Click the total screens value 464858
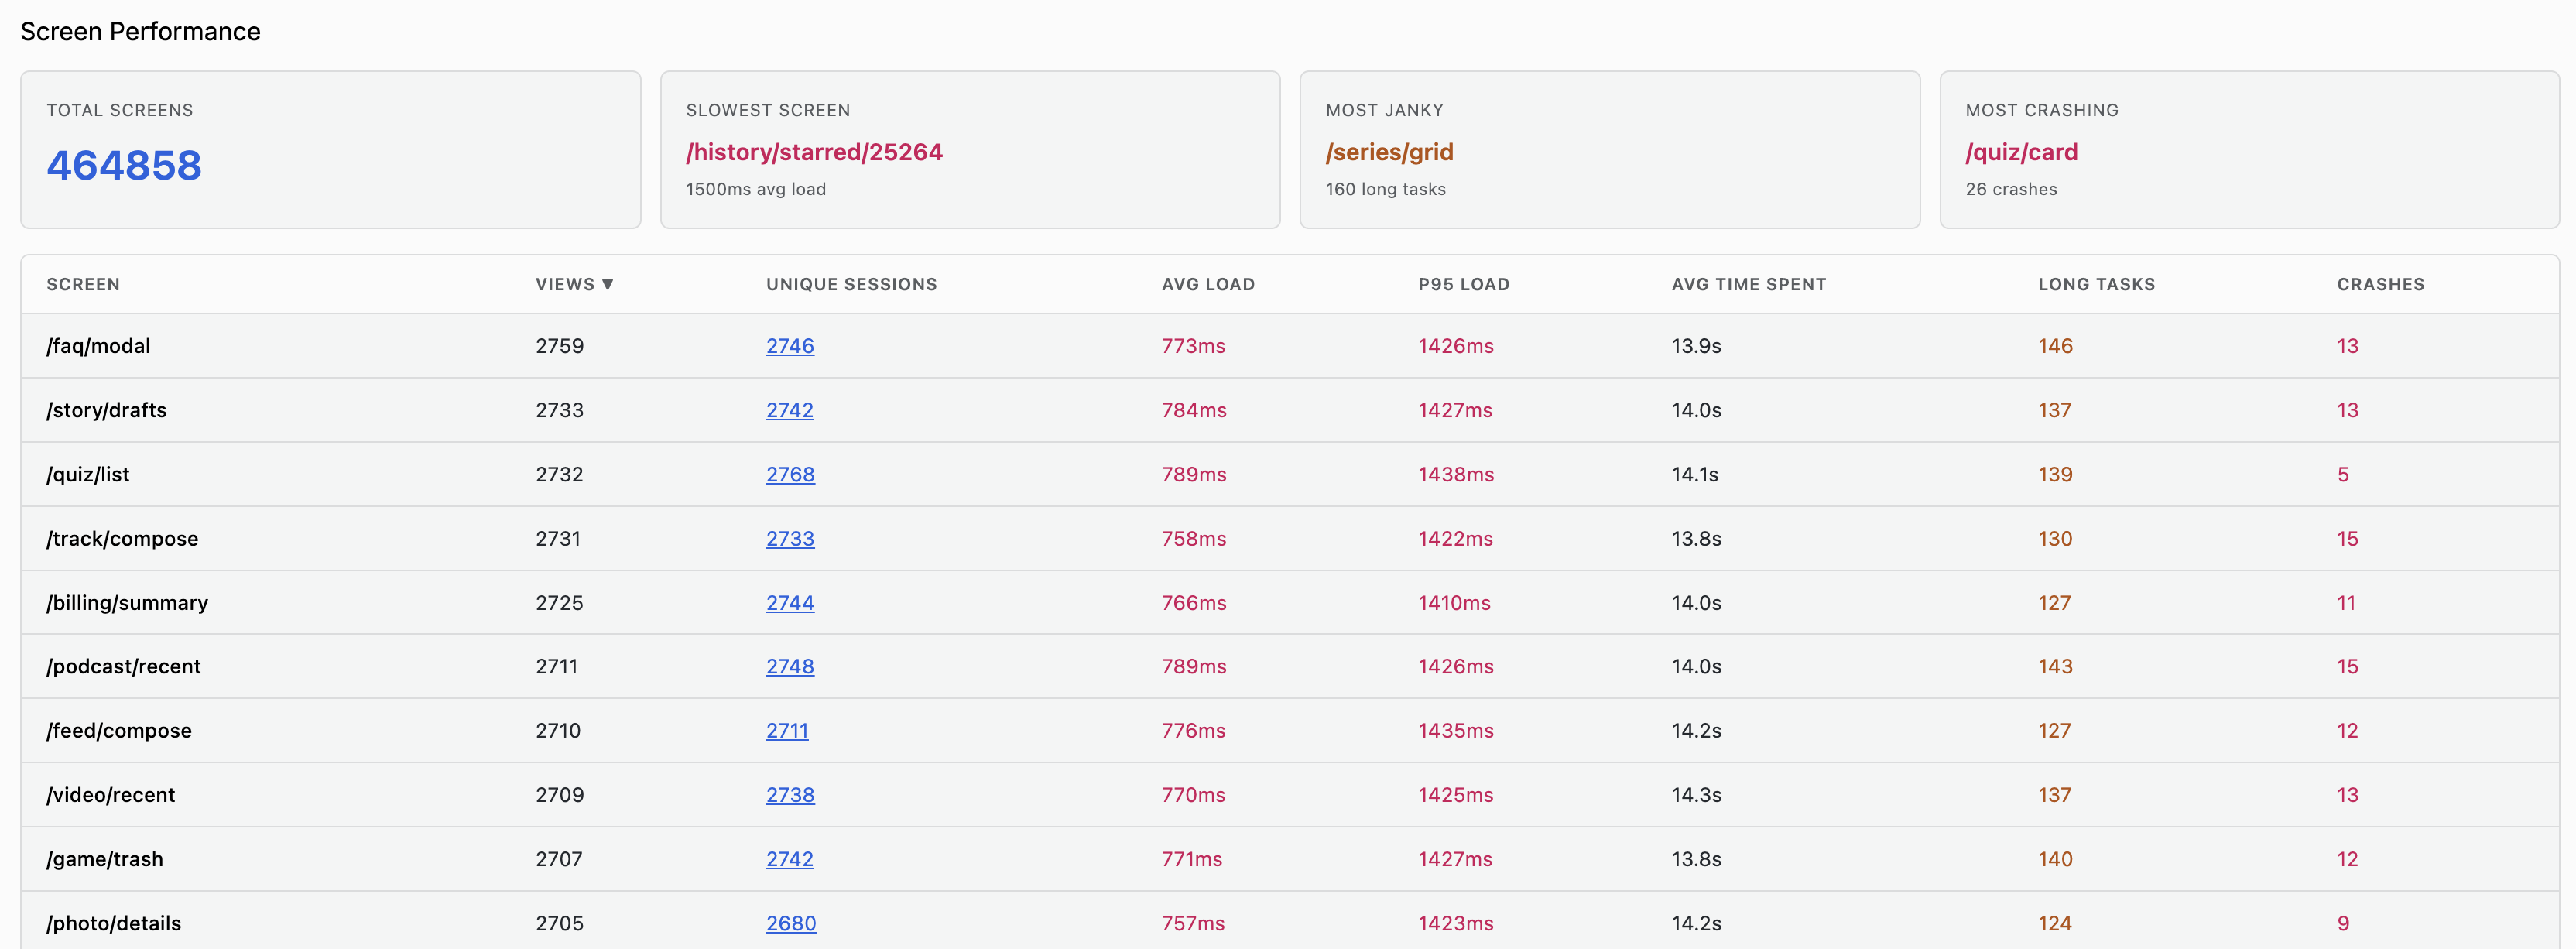This screenshot has height=949, width=2576. coord(124,165)
